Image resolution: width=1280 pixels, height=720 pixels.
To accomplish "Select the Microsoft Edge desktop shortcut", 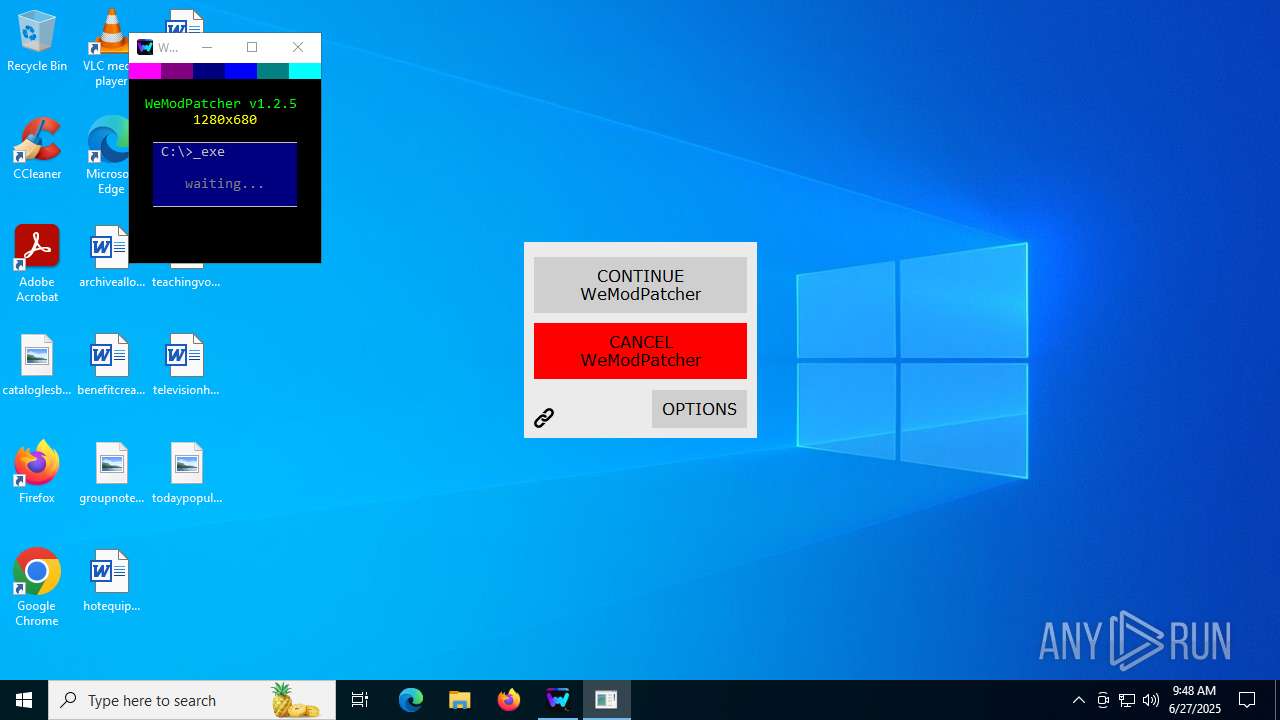I will pos(110,156).
